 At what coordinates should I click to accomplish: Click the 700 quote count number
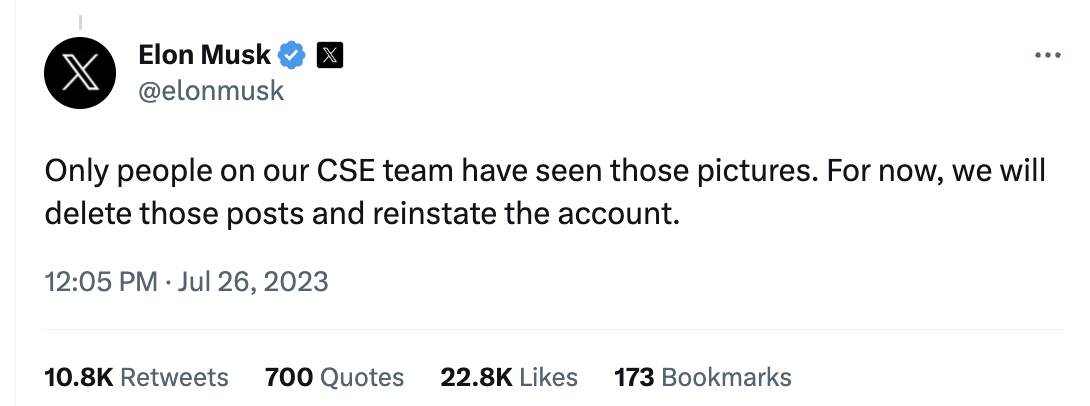[288, 377]
